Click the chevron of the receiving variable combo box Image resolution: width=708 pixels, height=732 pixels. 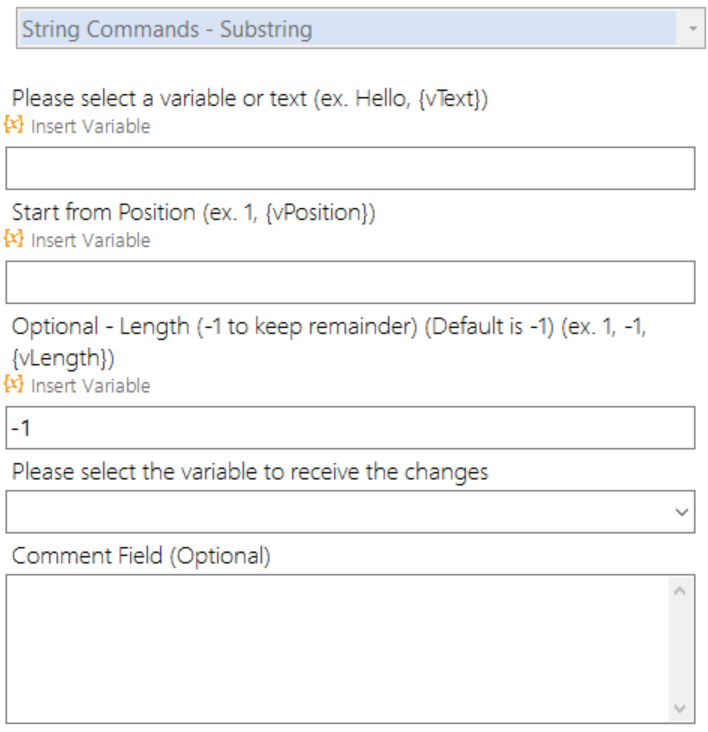[681, 513]
